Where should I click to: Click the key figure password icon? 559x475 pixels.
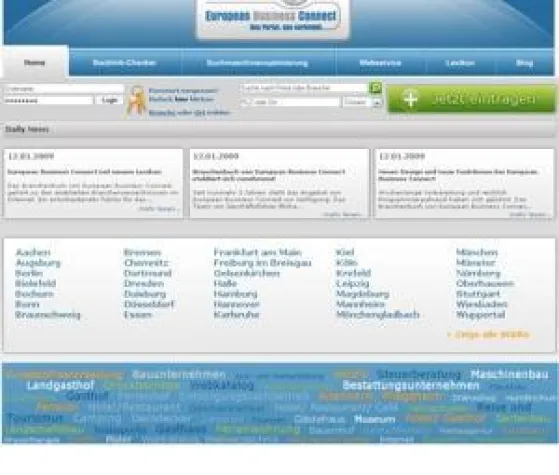pyautogui.click(x=137, y=102)
